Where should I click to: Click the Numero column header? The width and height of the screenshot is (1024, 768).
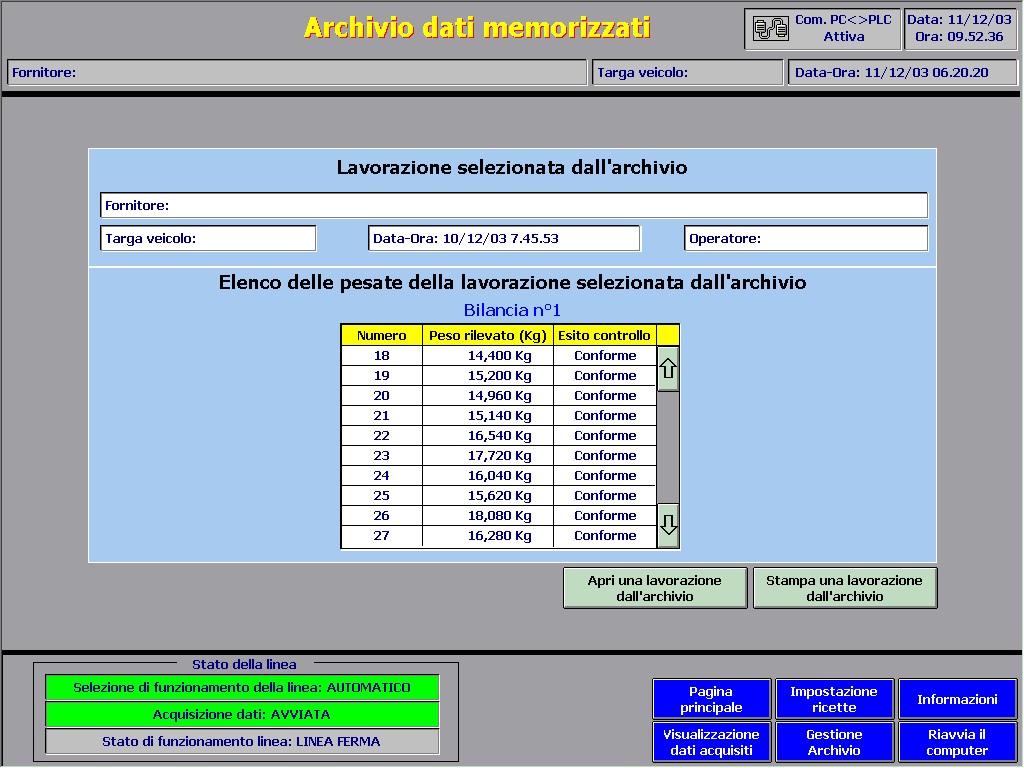point(381,336)
